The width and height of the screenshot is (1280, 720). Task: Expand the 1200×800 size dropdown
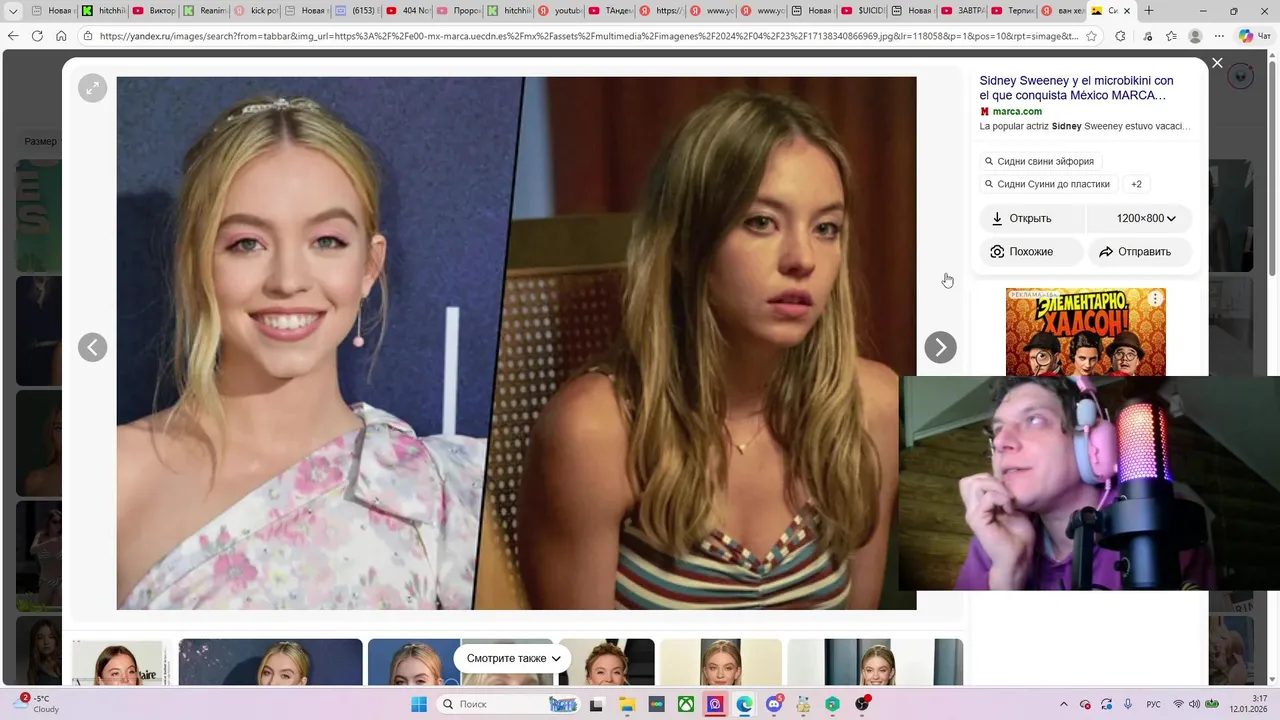click(x=1140, y=218)
